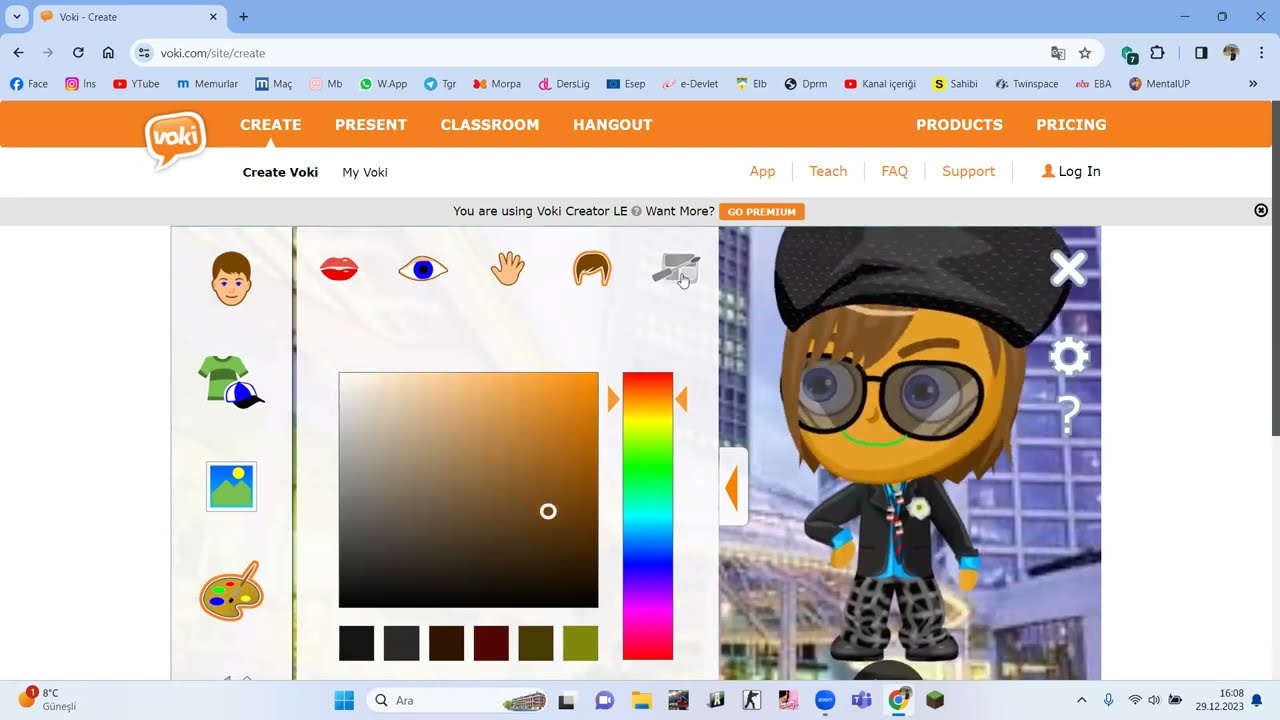Show hidden system tray icons
The height and width of the screenshot is (720, 1280).
click(x=1081, y=700)
